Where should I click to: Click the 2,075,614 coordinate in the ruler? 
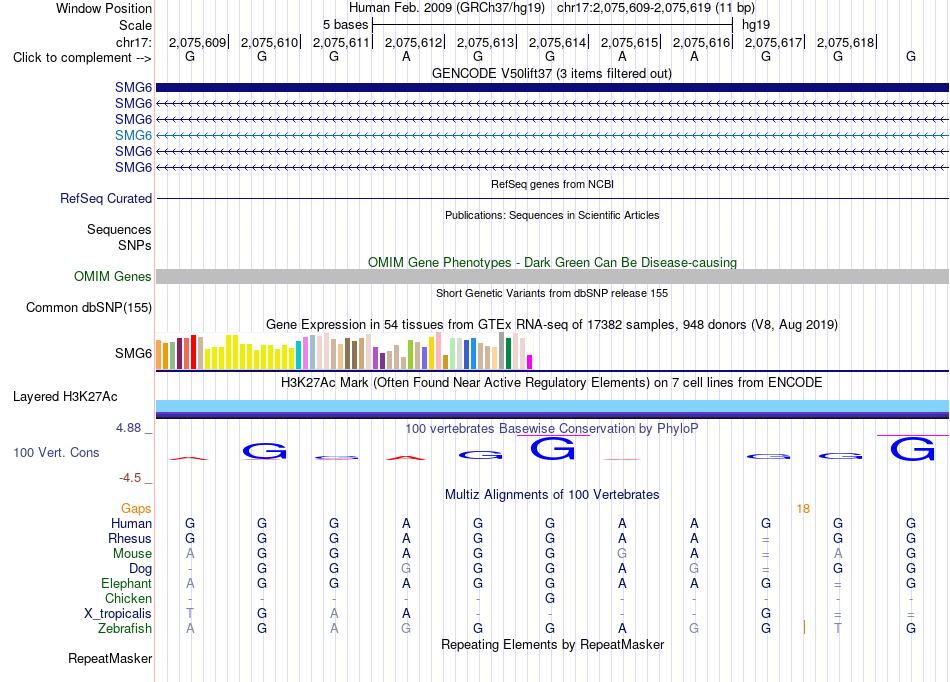(x=557, y=42)
